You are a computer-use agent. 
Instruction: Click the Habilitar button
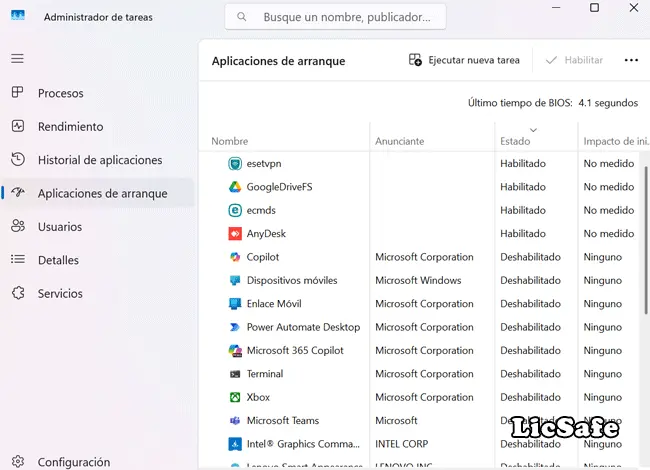[x=575, y=60]
